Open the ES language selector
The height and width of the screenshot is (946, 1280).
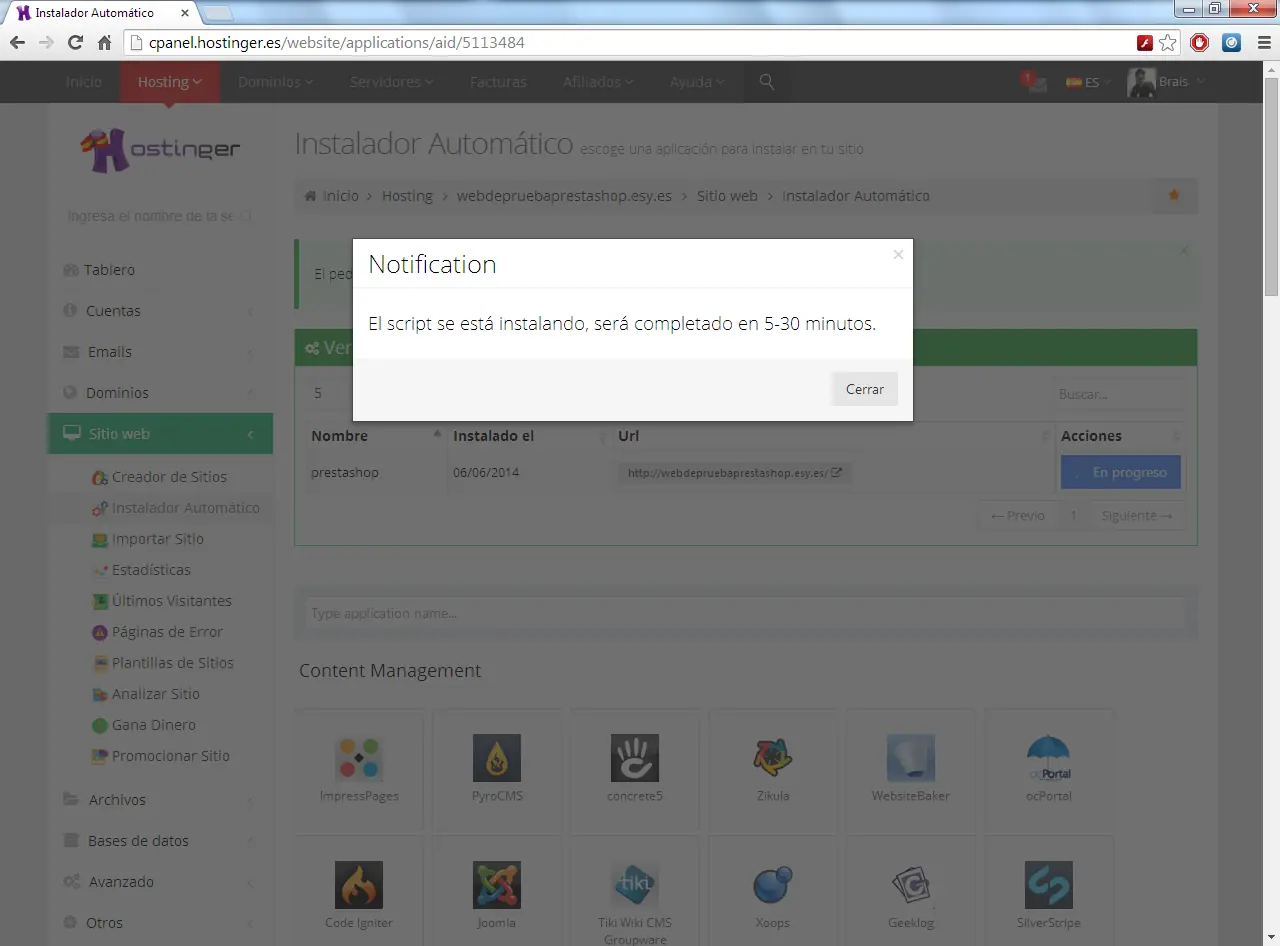point(1088,82)
